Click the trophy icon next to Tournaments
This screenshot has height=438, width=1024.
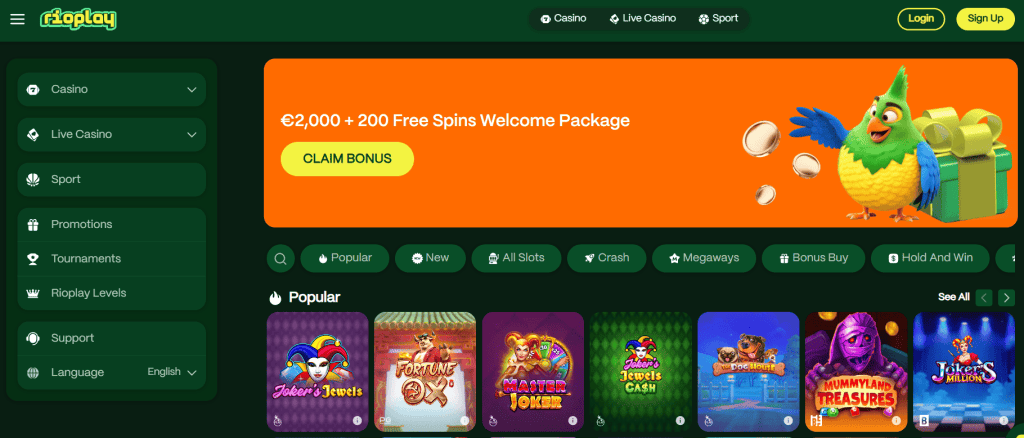click(x=33, y=258)
